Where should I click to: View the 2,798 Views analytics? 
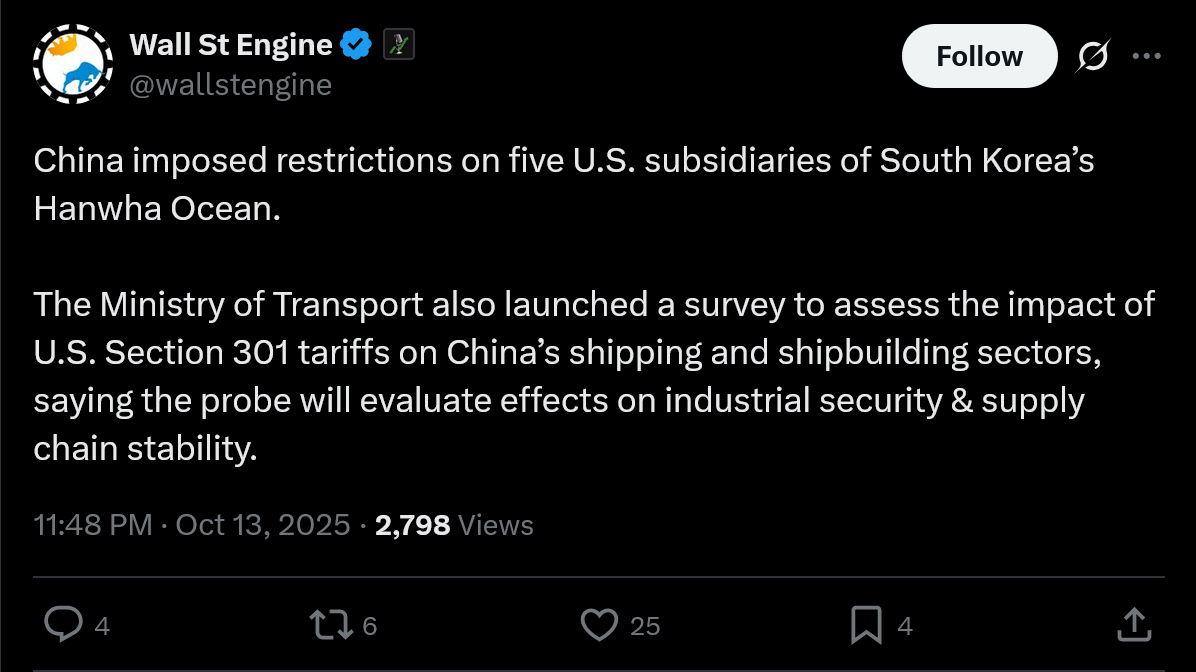coord(453,525)
